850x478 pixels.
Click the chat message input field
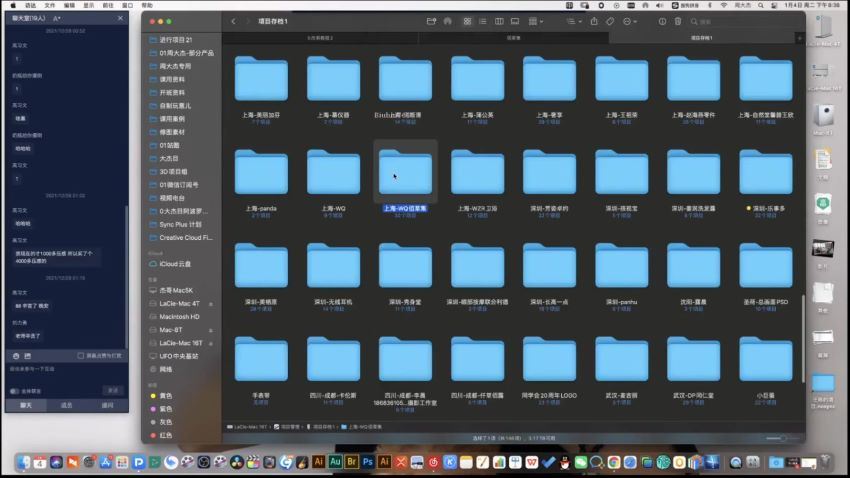(x=66, y=375)
